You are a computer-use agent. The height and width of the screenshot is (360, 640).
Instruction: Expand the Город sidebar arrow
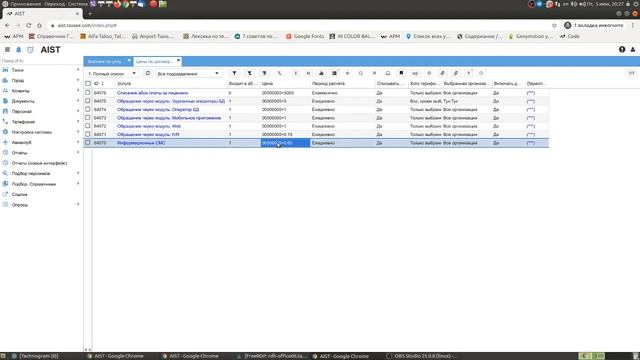pyautogui.click(x=78, y=80)
